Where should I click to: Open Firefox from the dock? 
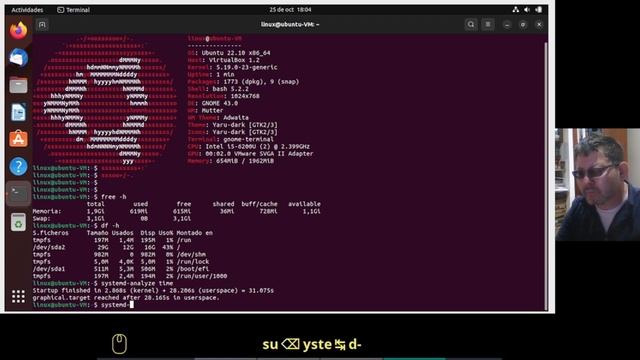[18, 31]
